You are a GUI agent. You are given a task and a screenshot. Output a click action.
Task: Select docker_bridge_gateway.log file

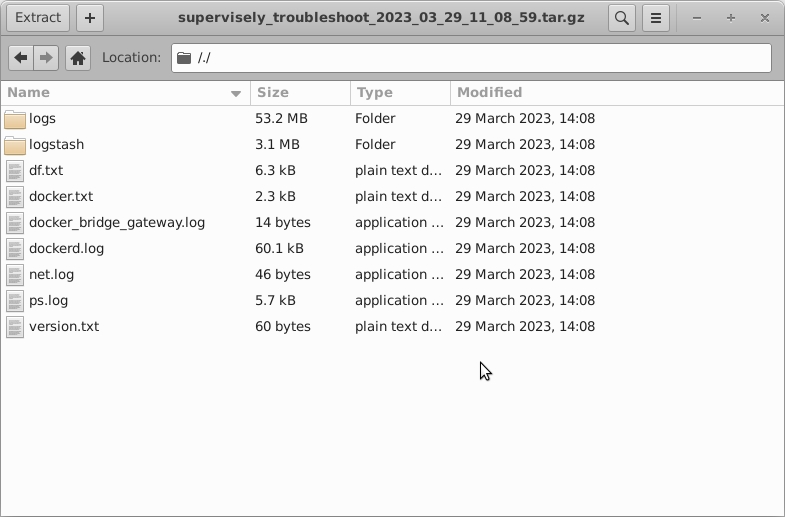click(x=117, y=223)
